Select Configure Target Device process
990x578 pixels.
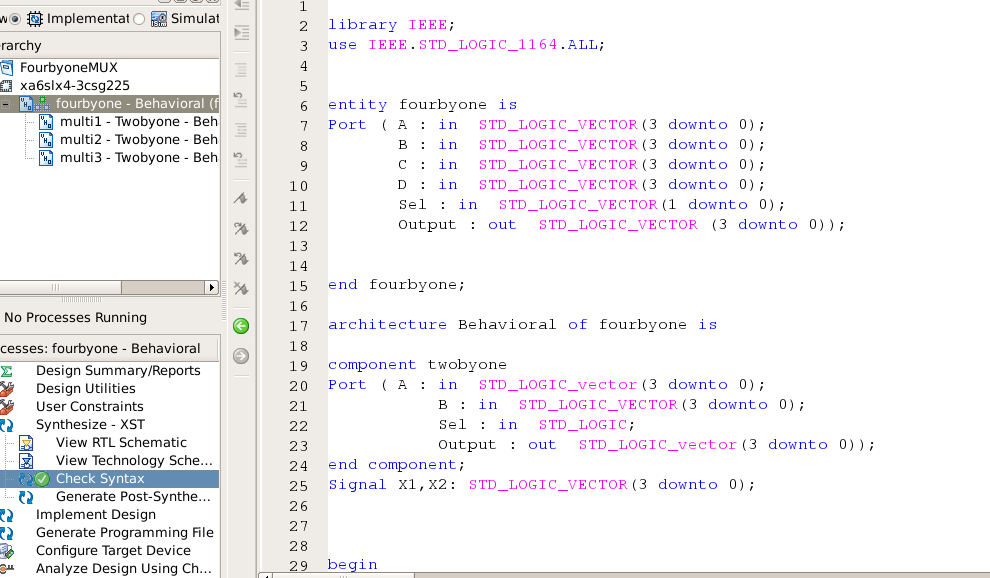coord(113,551)
